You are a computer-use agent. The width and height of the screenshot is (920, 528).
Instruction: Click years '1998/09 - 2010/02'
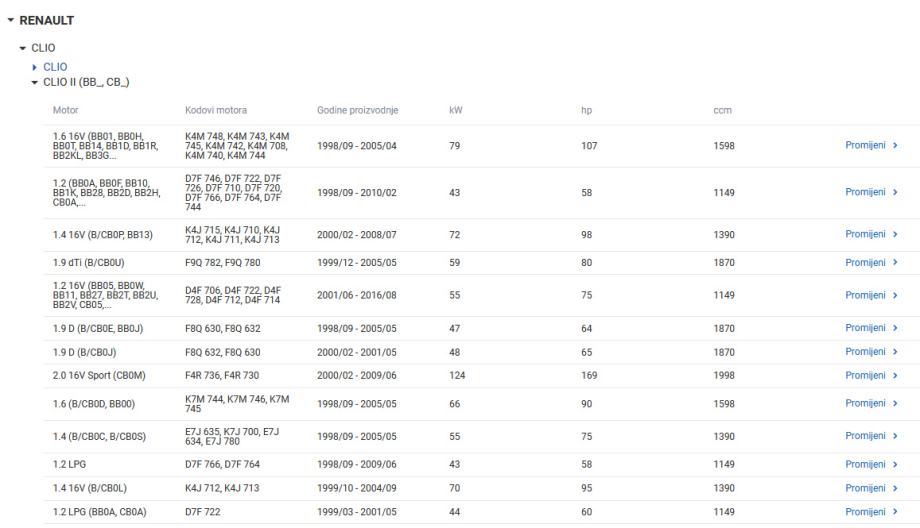click(x=357, y=192)
